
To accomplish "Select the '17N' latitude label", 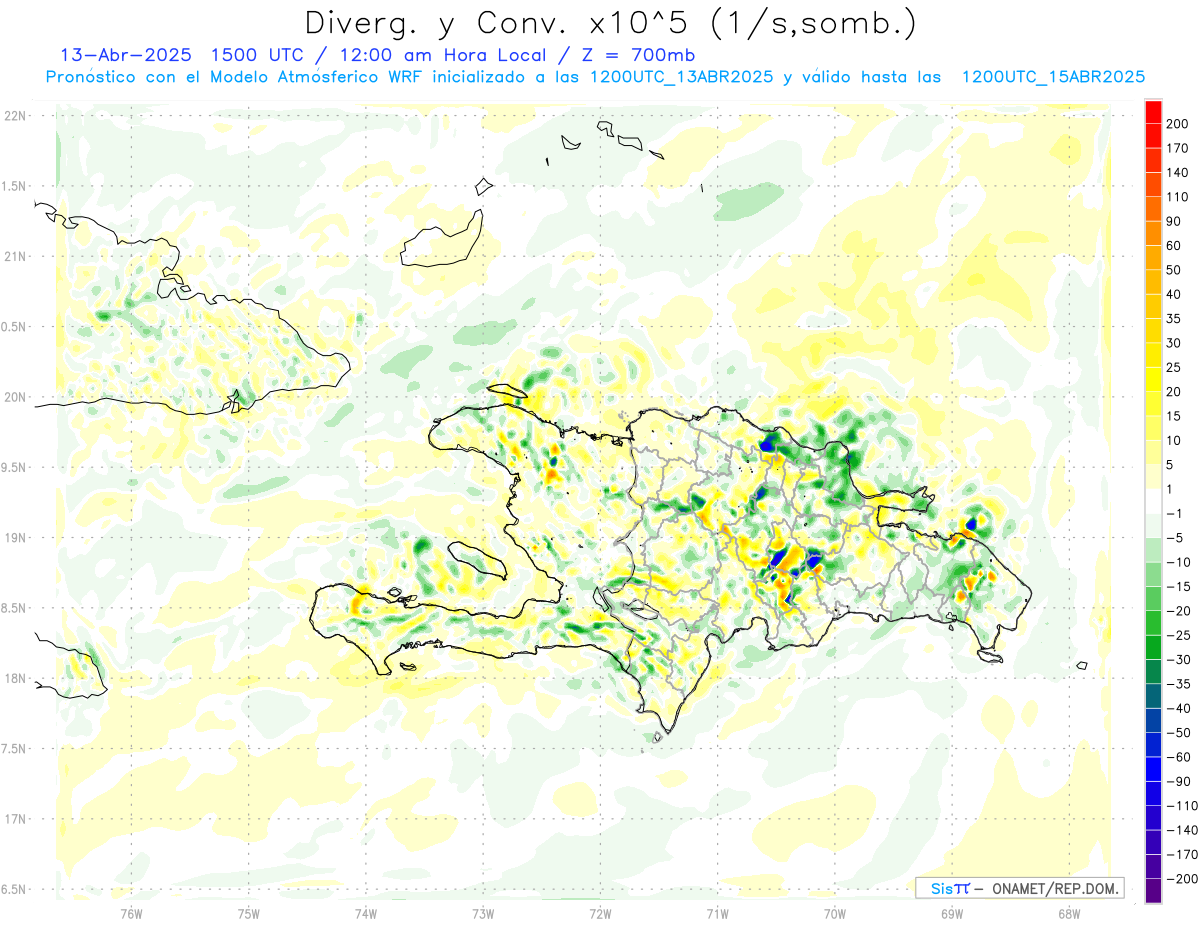I will [x=14, y=819].
